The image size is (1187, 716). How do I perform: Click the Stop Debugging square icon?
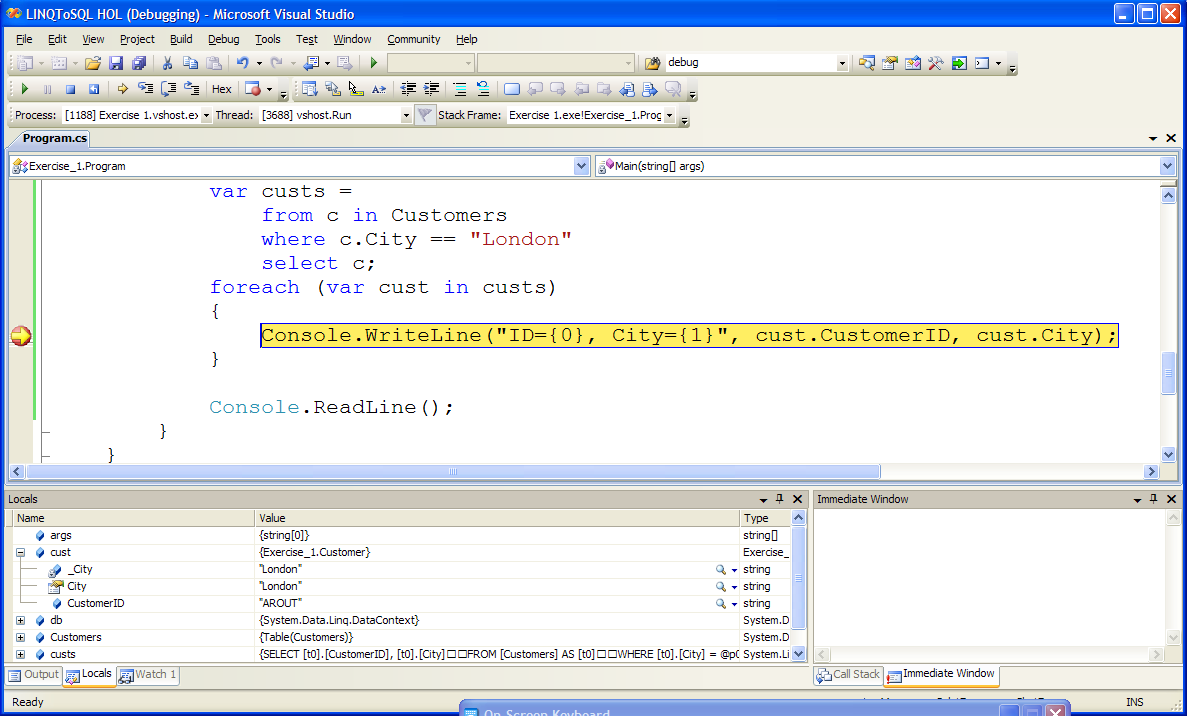pos(70,89)
